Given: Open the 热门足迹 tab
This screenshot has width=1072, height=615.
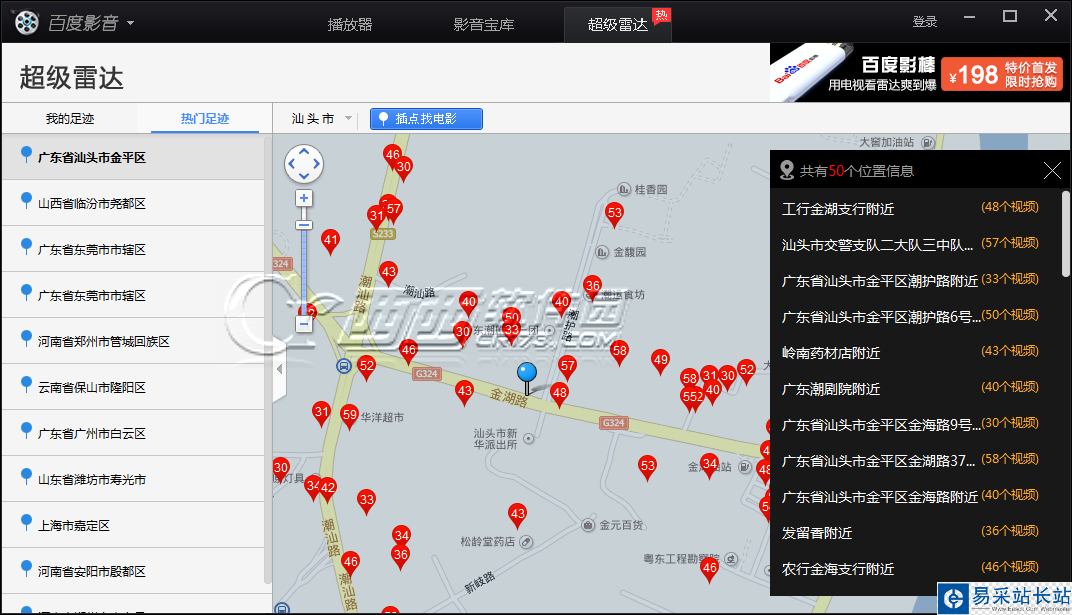Looking at the screenshot, I should coord(204,118).
